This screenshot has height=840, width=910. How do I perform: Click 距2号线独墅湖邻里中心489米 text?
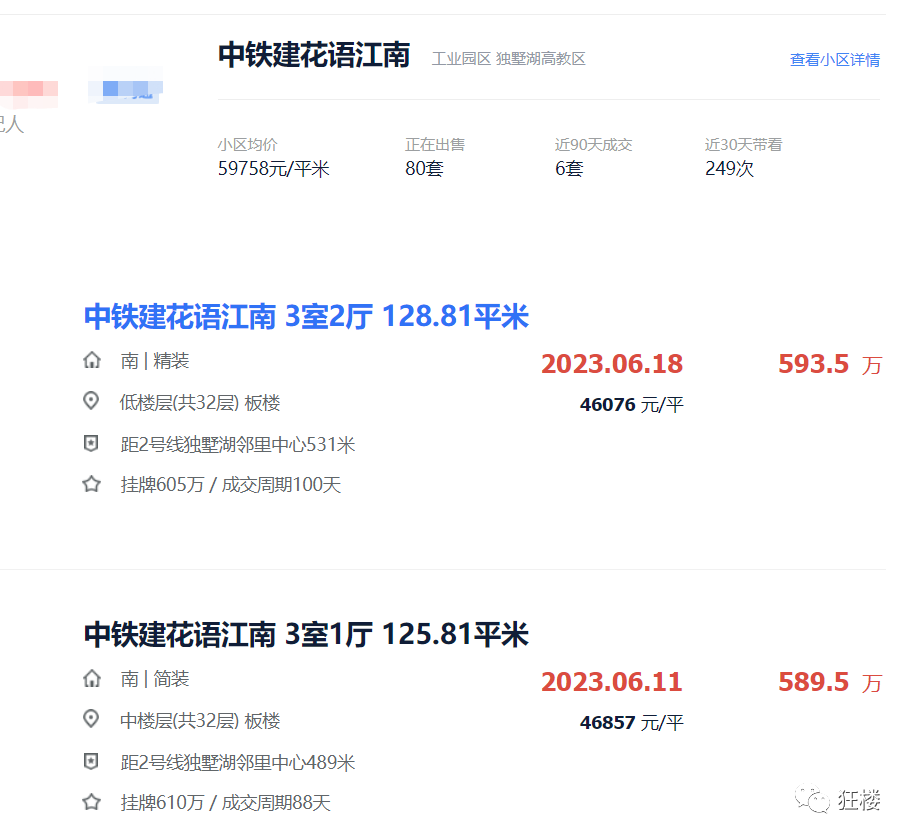tap(237, 763)
